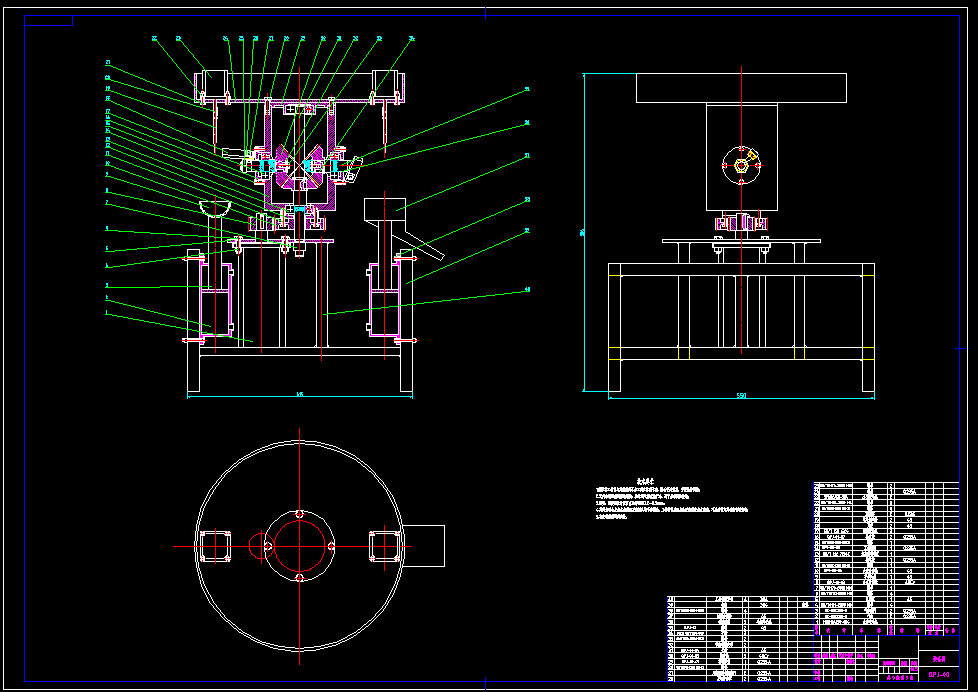The width and height of the screenshot is (978, 692).
Task: Select the vertical height dimension text of side view
Action: [582, 233]
